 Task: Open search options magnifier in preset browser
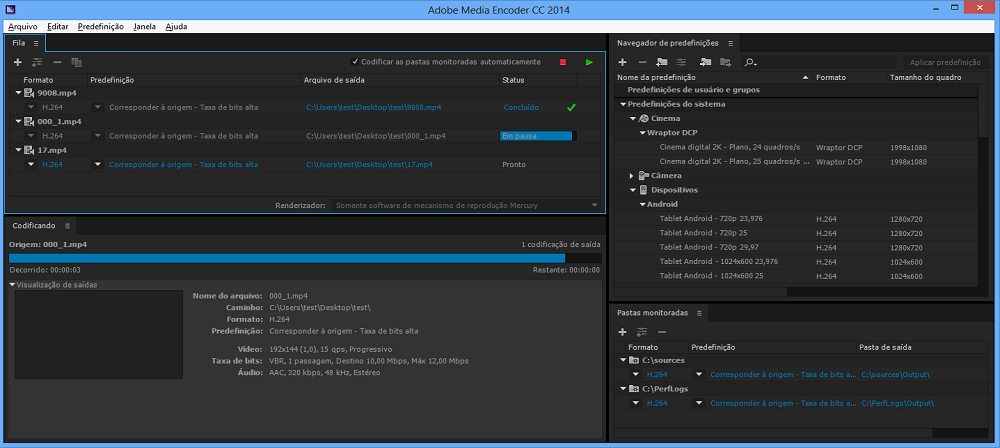[751, 62]
